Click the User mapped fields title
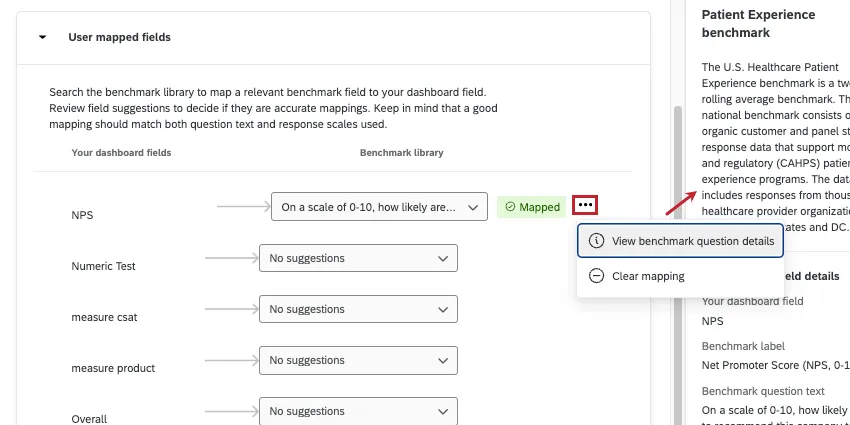The image size is (850, 425). 119,37
